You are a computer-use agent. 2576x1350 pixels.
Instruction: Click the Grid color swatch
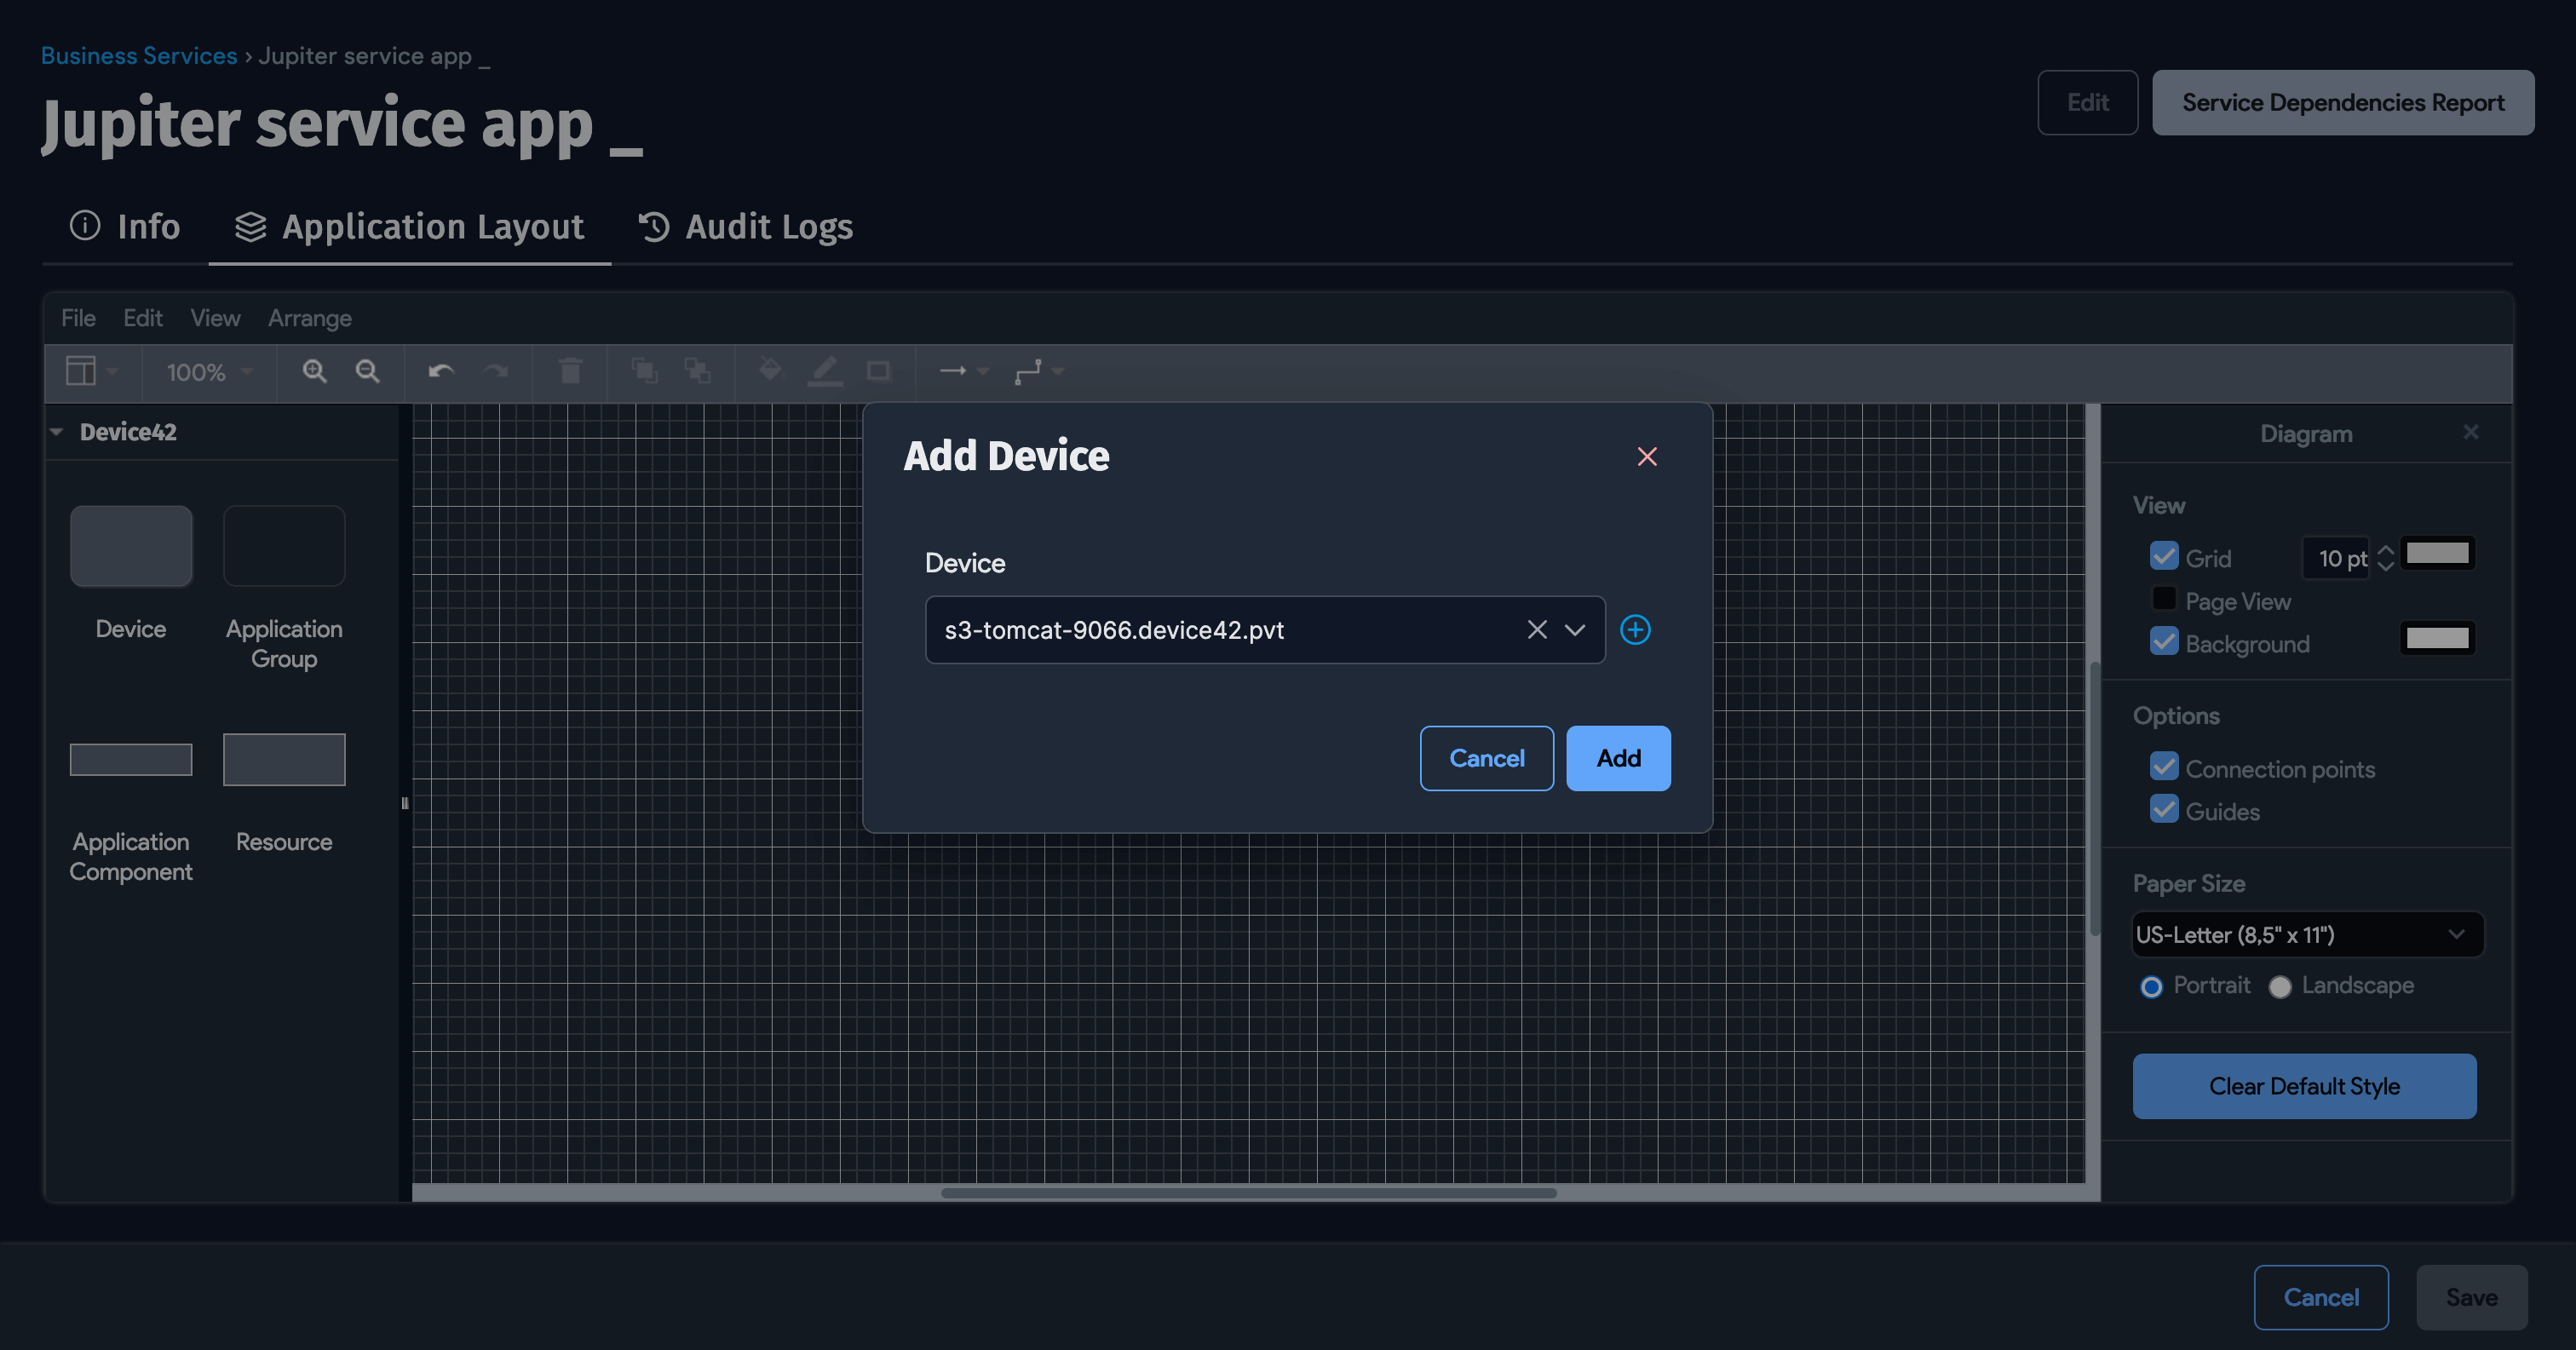tap(2437, 553)
